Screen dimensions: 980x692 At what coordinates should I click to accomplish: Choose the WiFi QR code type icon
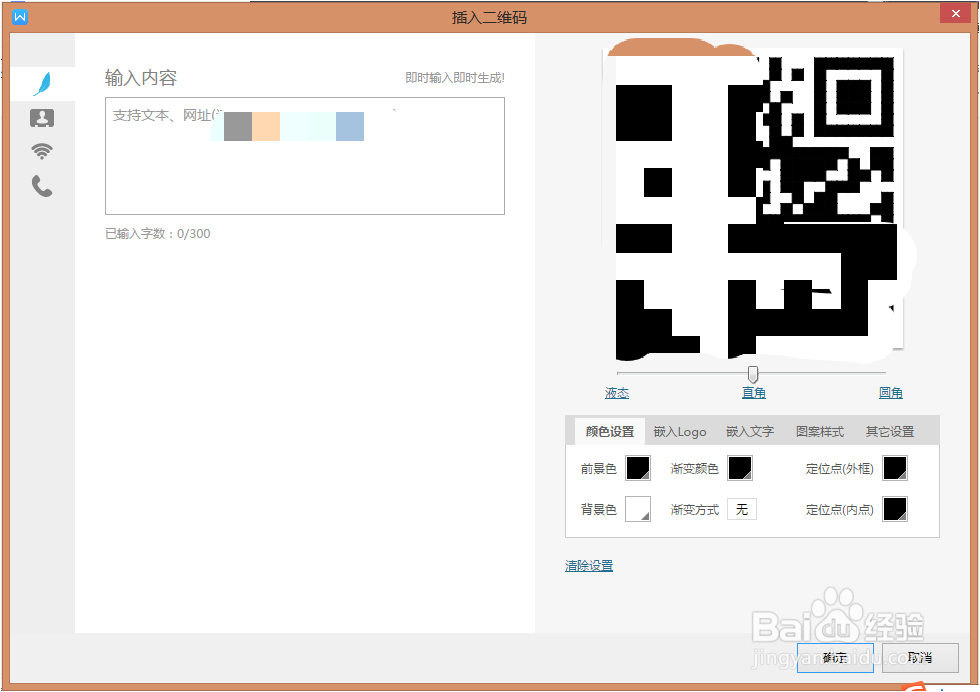(x=42, y=151)
